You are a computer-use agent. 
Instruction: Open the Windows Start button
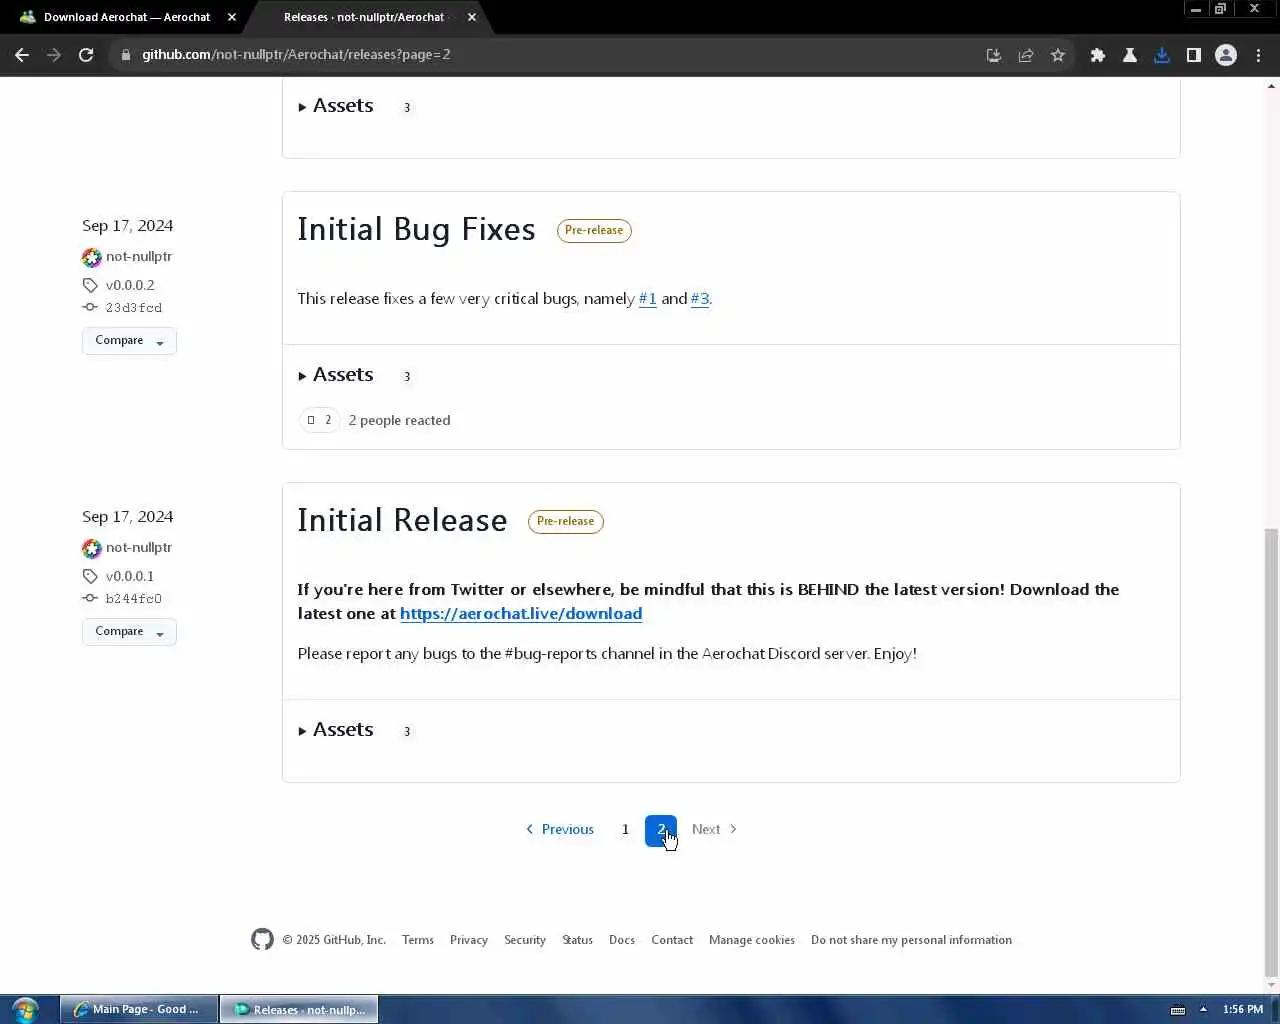(24, 1009)
